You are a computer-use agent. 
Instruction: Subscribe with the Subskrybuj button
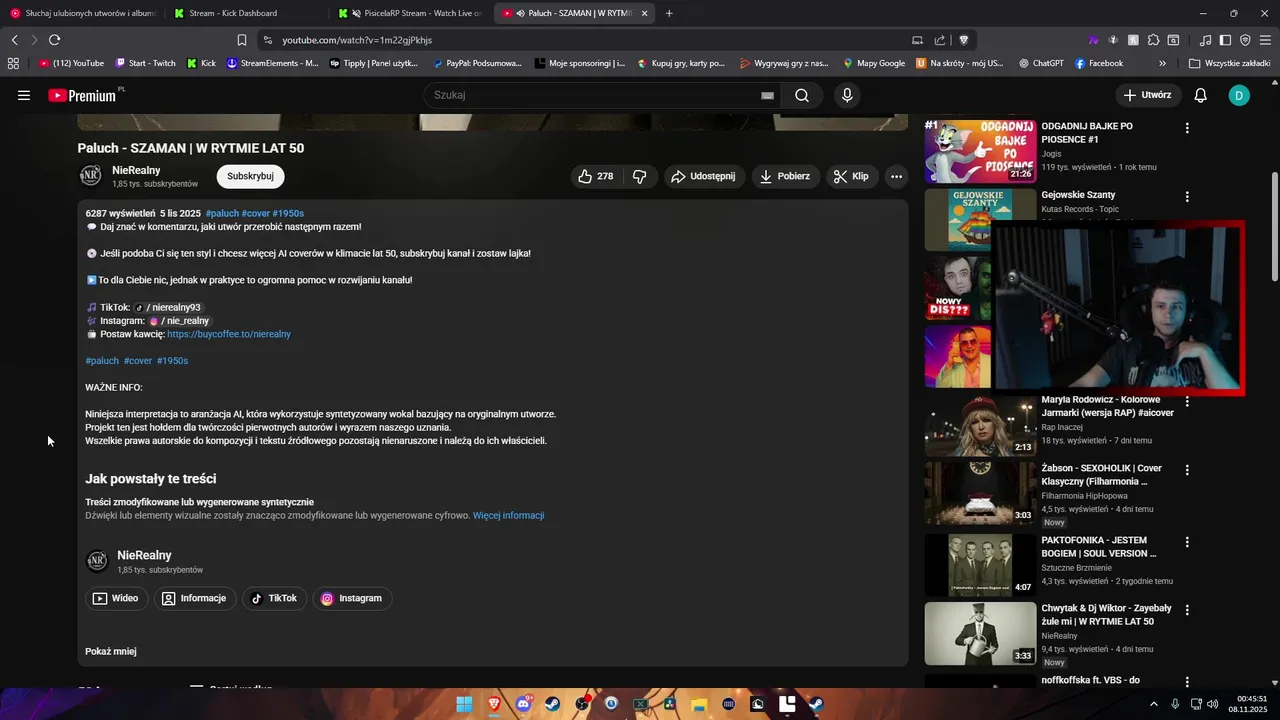[250, 176]
